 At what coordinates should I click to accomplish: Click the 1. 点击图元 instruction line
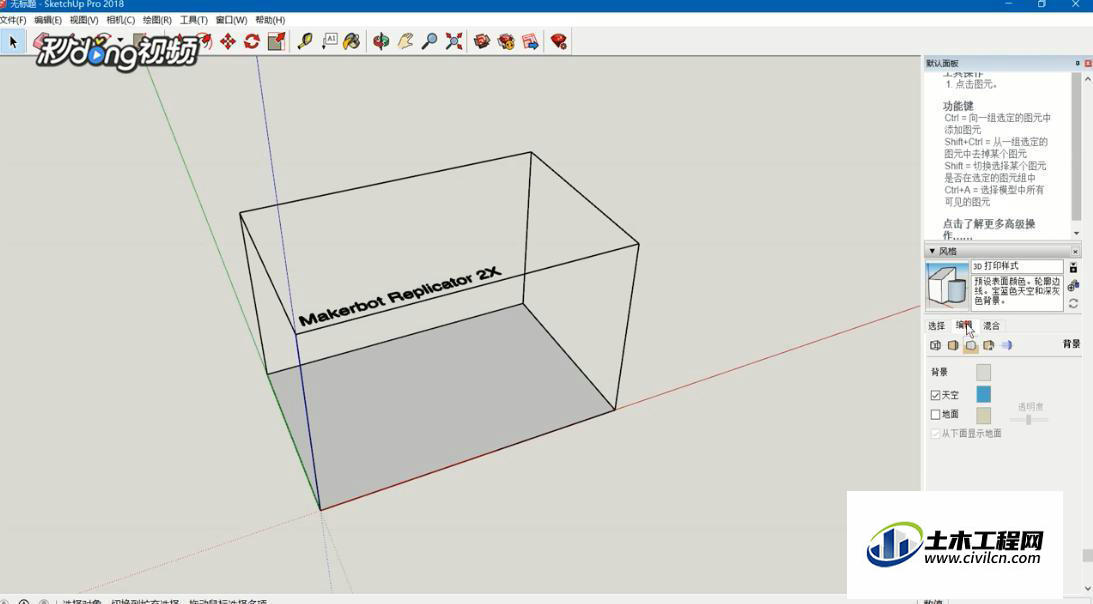pyautogui.click(x=972, y=84)
